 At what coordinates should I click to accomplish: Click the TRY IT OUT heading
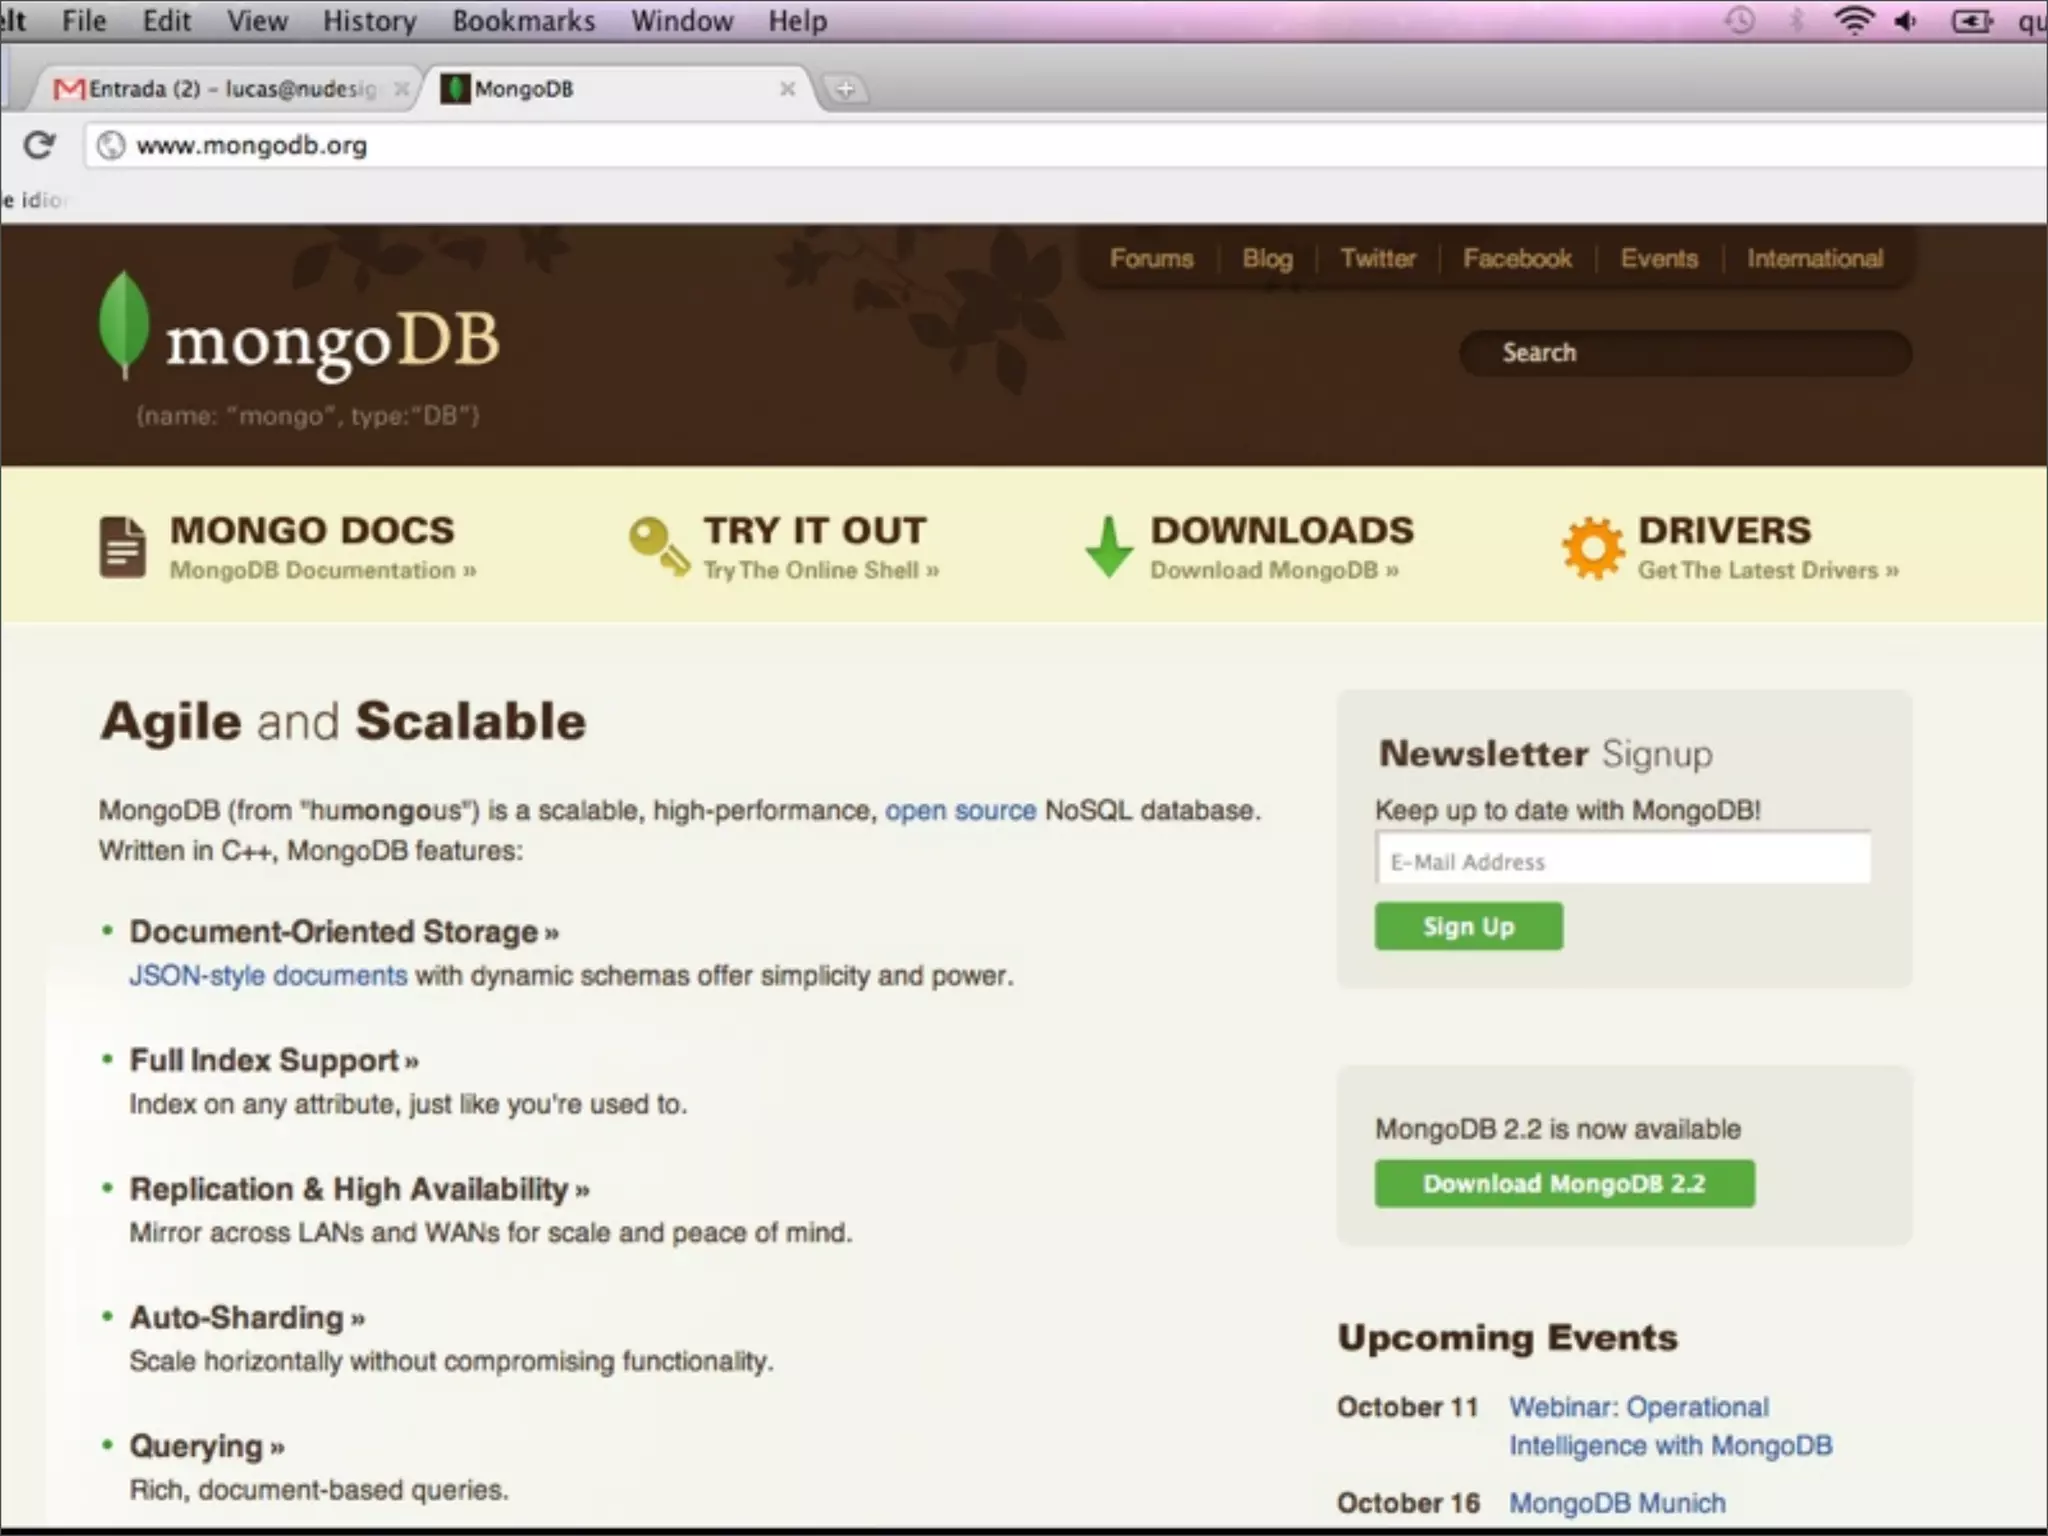coord(814,530)
